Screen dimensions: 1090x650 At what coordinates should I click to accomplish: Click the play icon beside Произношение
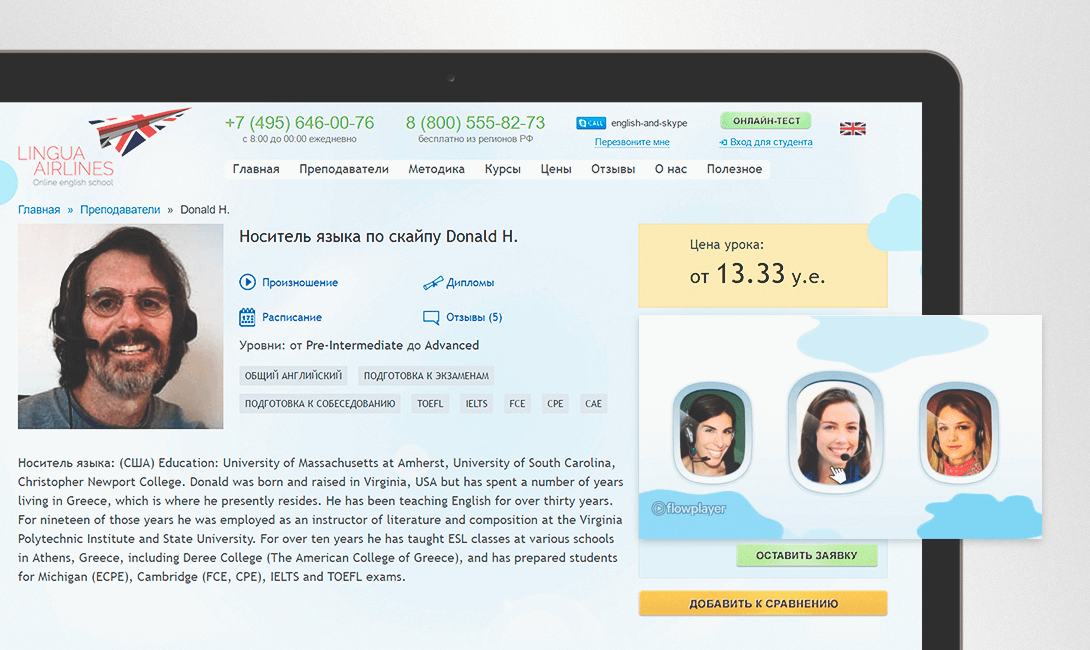point(247,282)
